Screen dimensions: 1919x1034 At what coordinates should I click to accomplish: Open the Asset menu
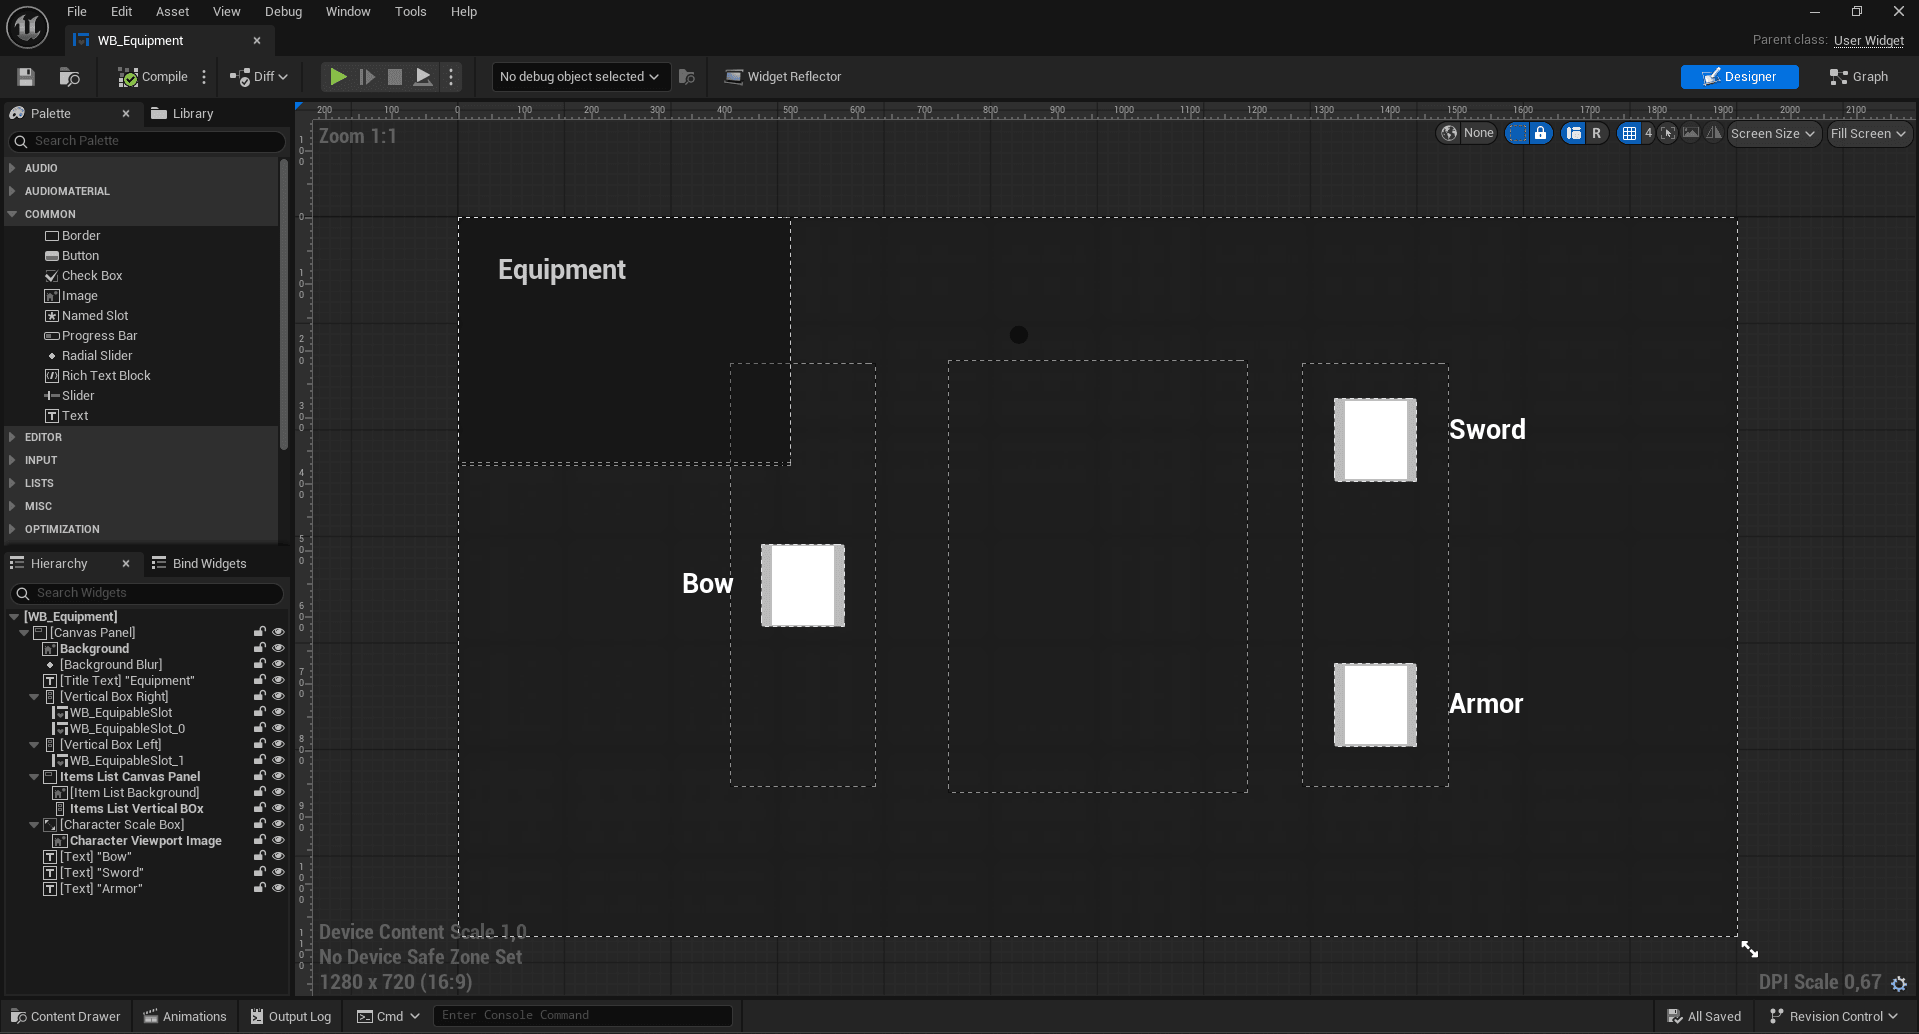[172, 12]
